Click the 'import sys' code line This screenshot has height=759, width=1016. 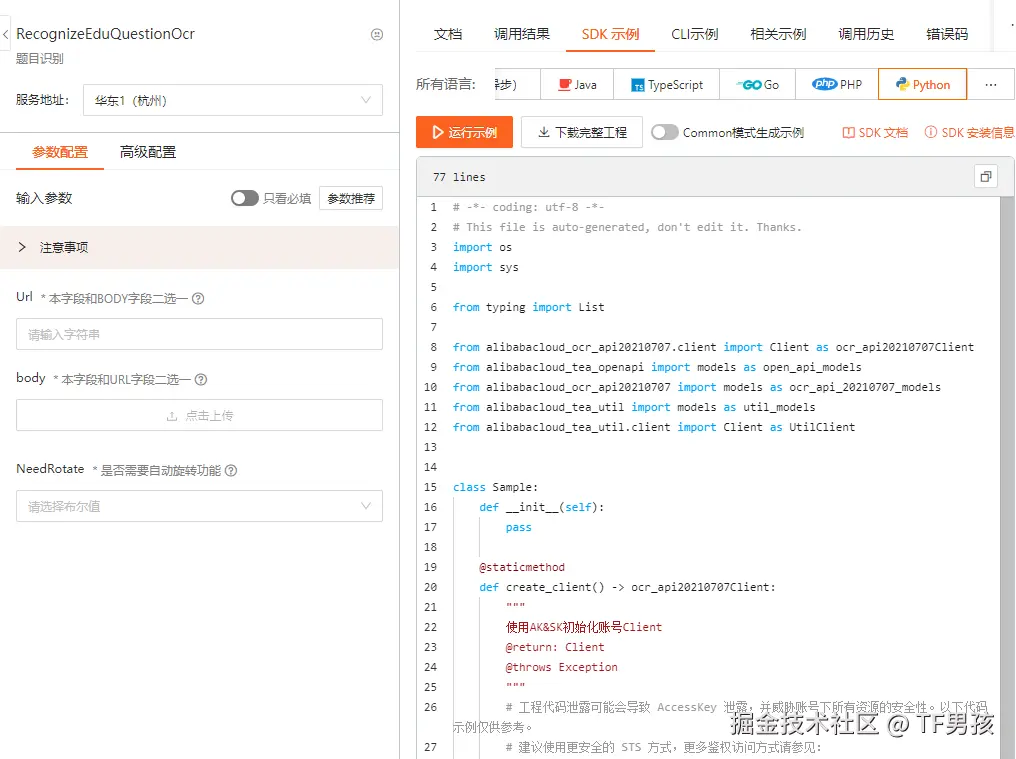[485, 267]
